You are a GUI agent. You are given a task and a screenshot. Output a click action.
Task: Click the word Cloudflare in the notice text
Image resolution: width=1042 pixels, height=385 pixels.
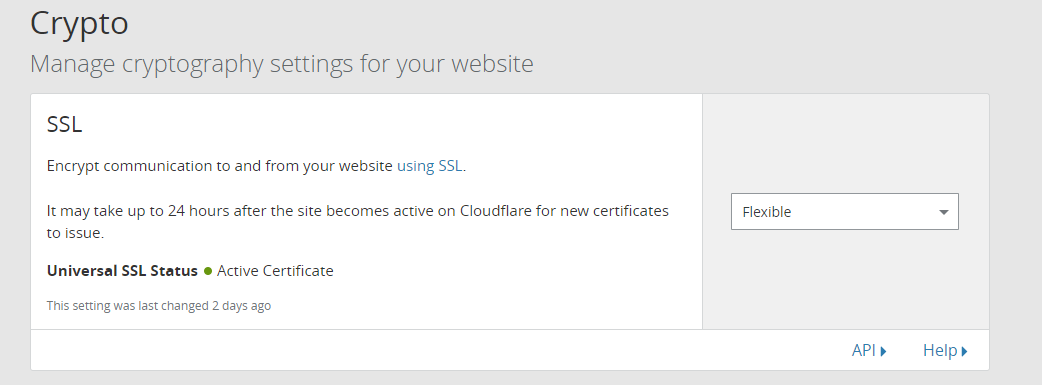click(x=492, y=211)
